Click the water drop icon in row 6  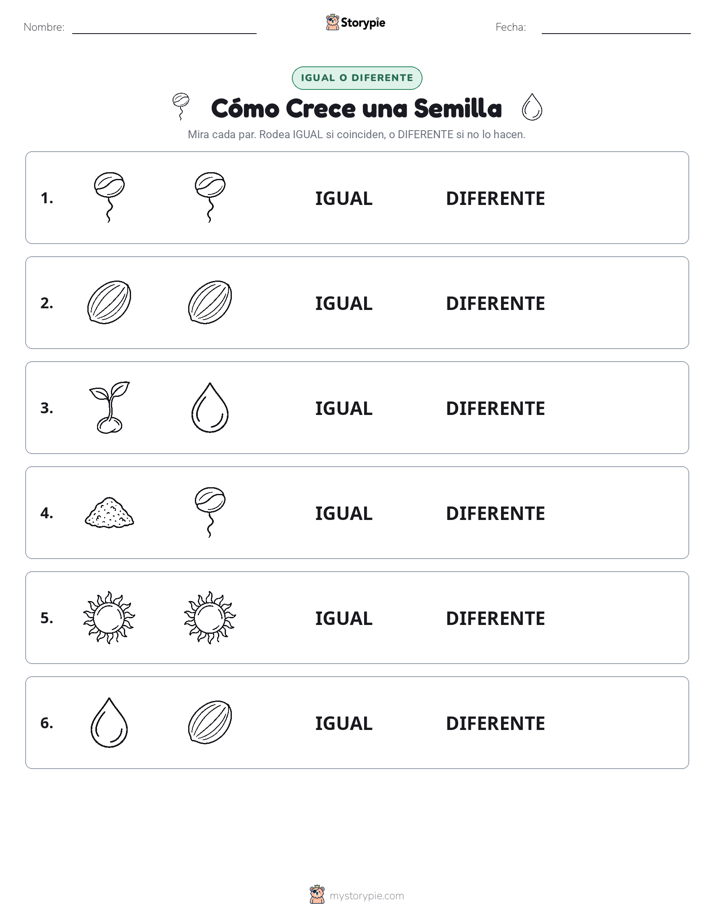pos(109,722)
